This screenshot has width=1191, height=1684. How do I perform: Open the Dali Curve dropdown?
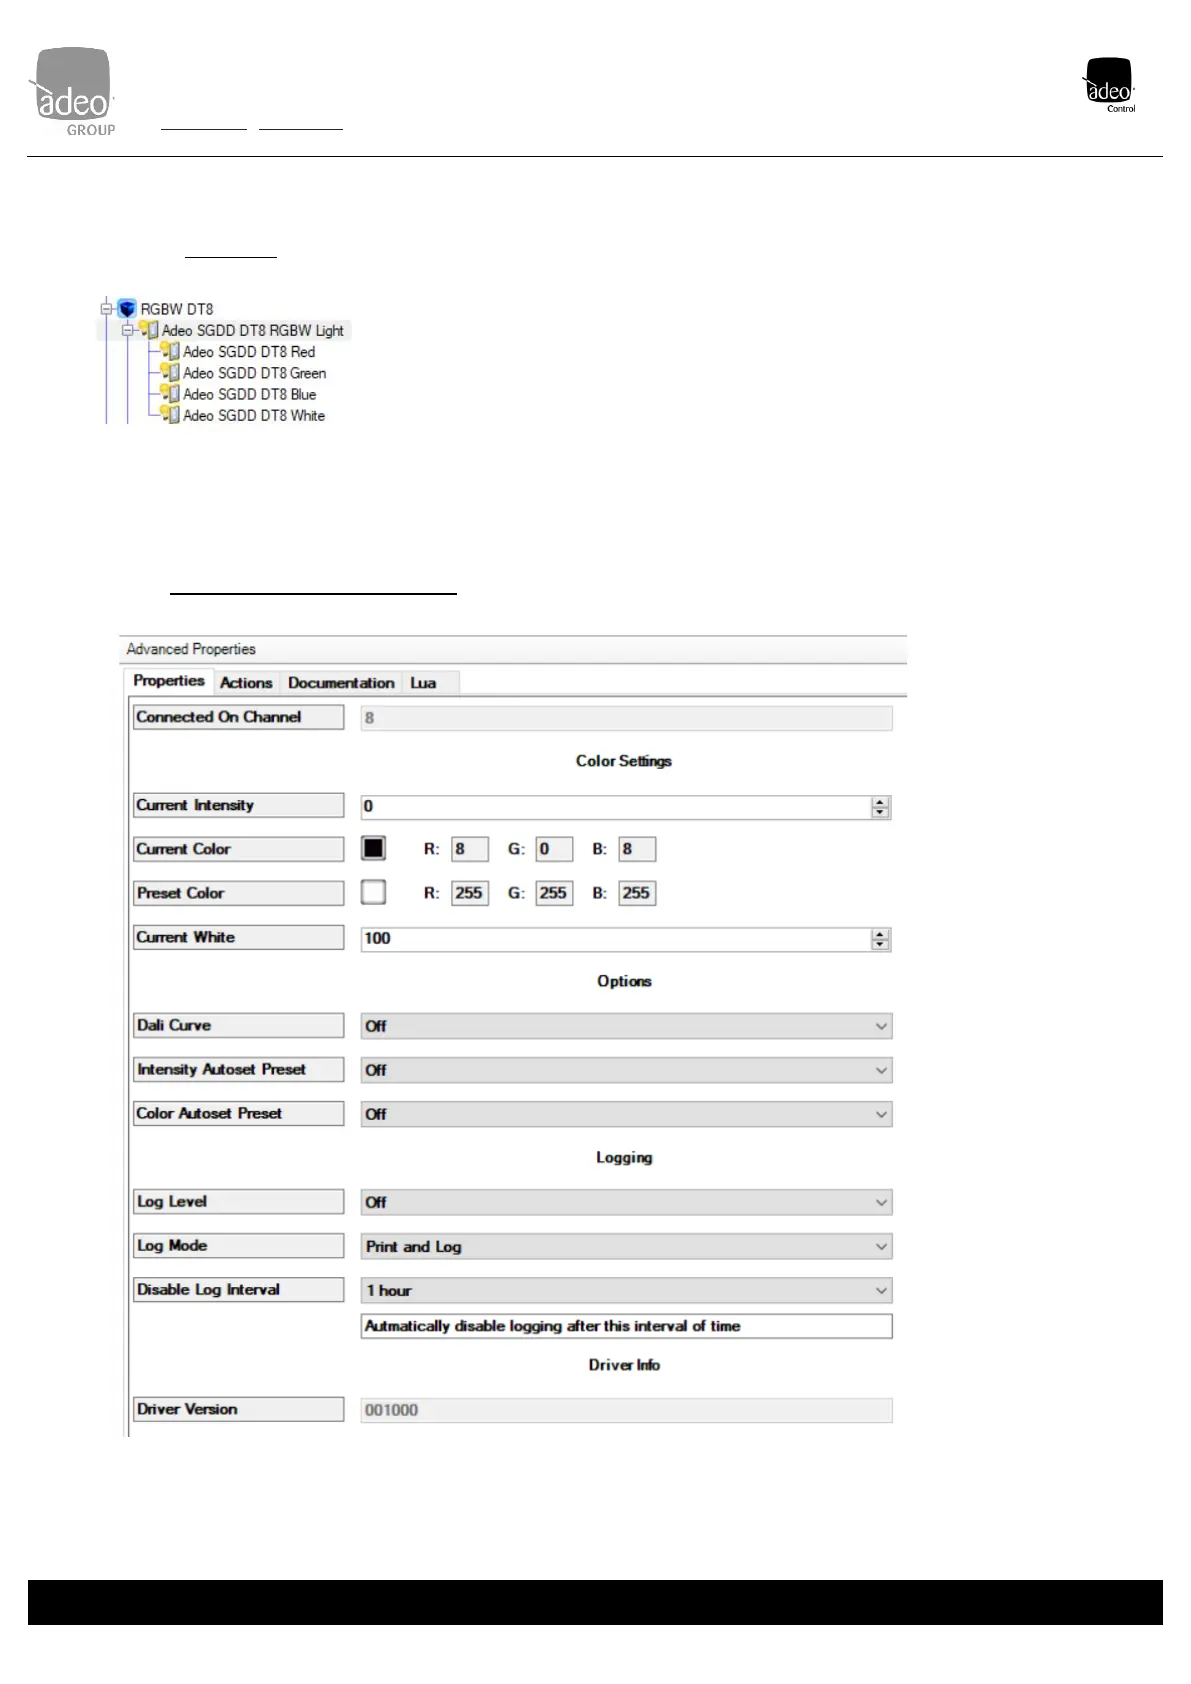pos(626,1026)
